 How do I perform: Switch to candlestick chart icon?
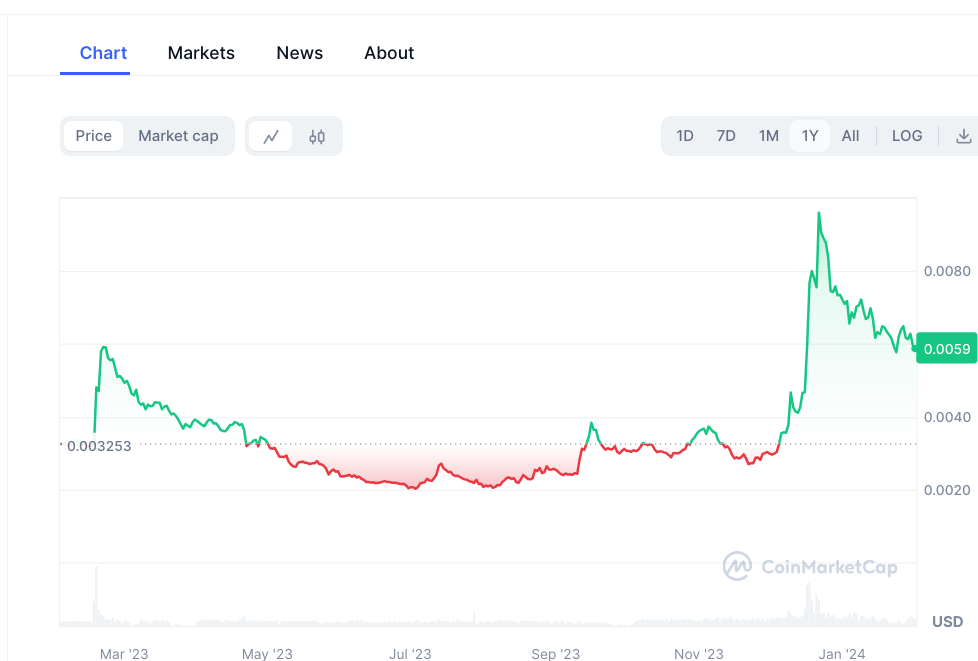(x=317, y=137)
